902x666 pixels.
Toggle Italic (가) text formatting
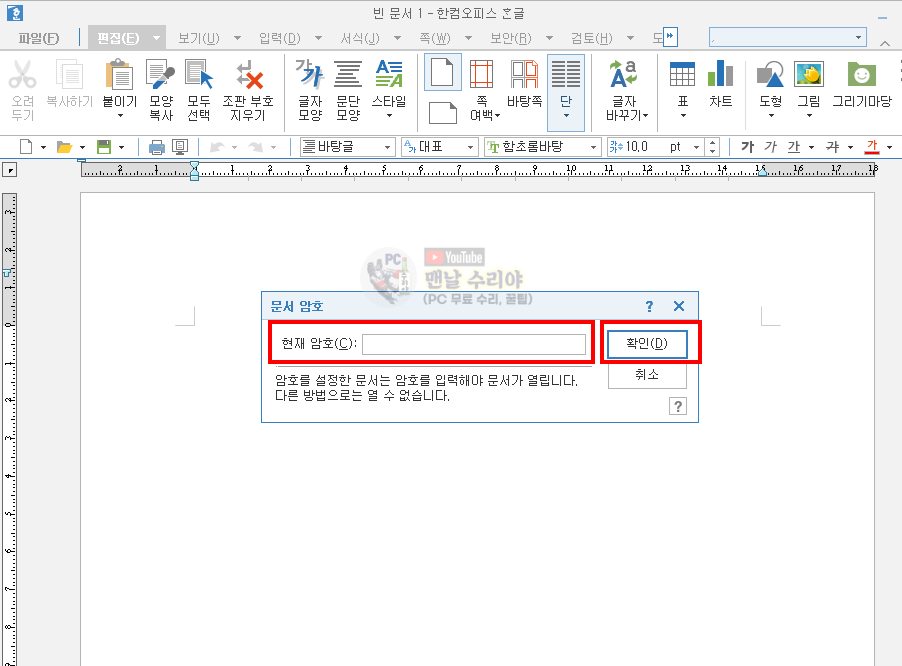770,147
